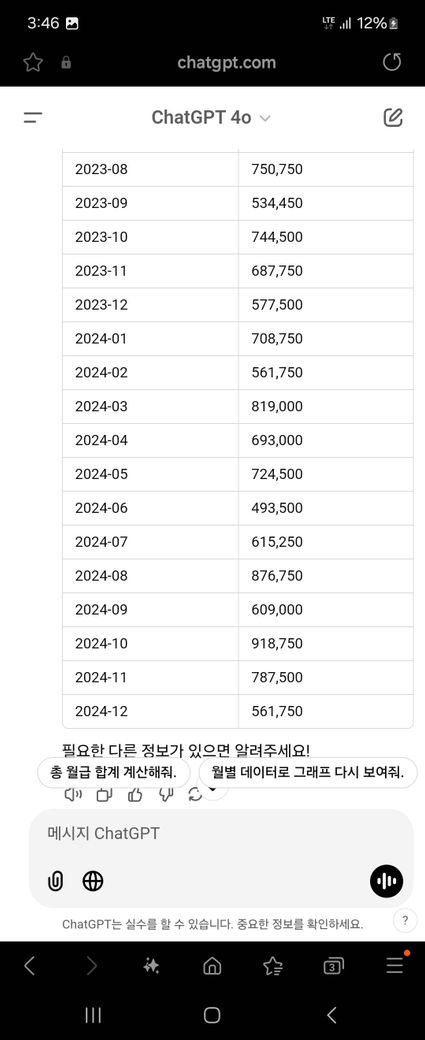Expand the ChatGPT 4o model dropdown
The height and width of the screenshot is (1040, 425).
(x=211, y=117)
